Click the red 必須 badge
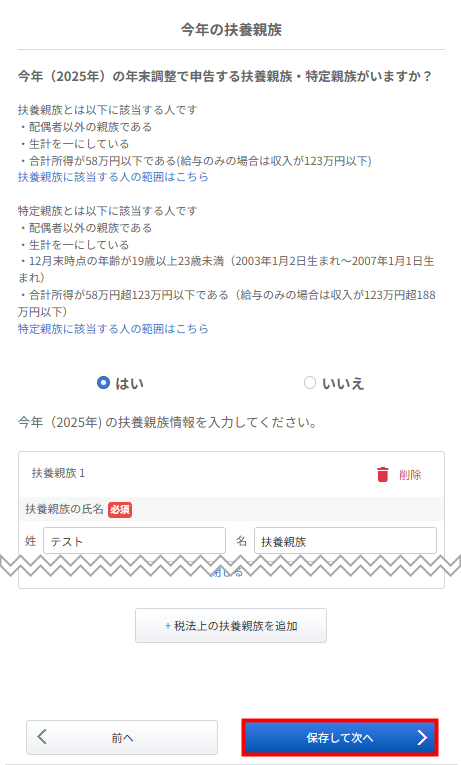 [x=120, y=509]
